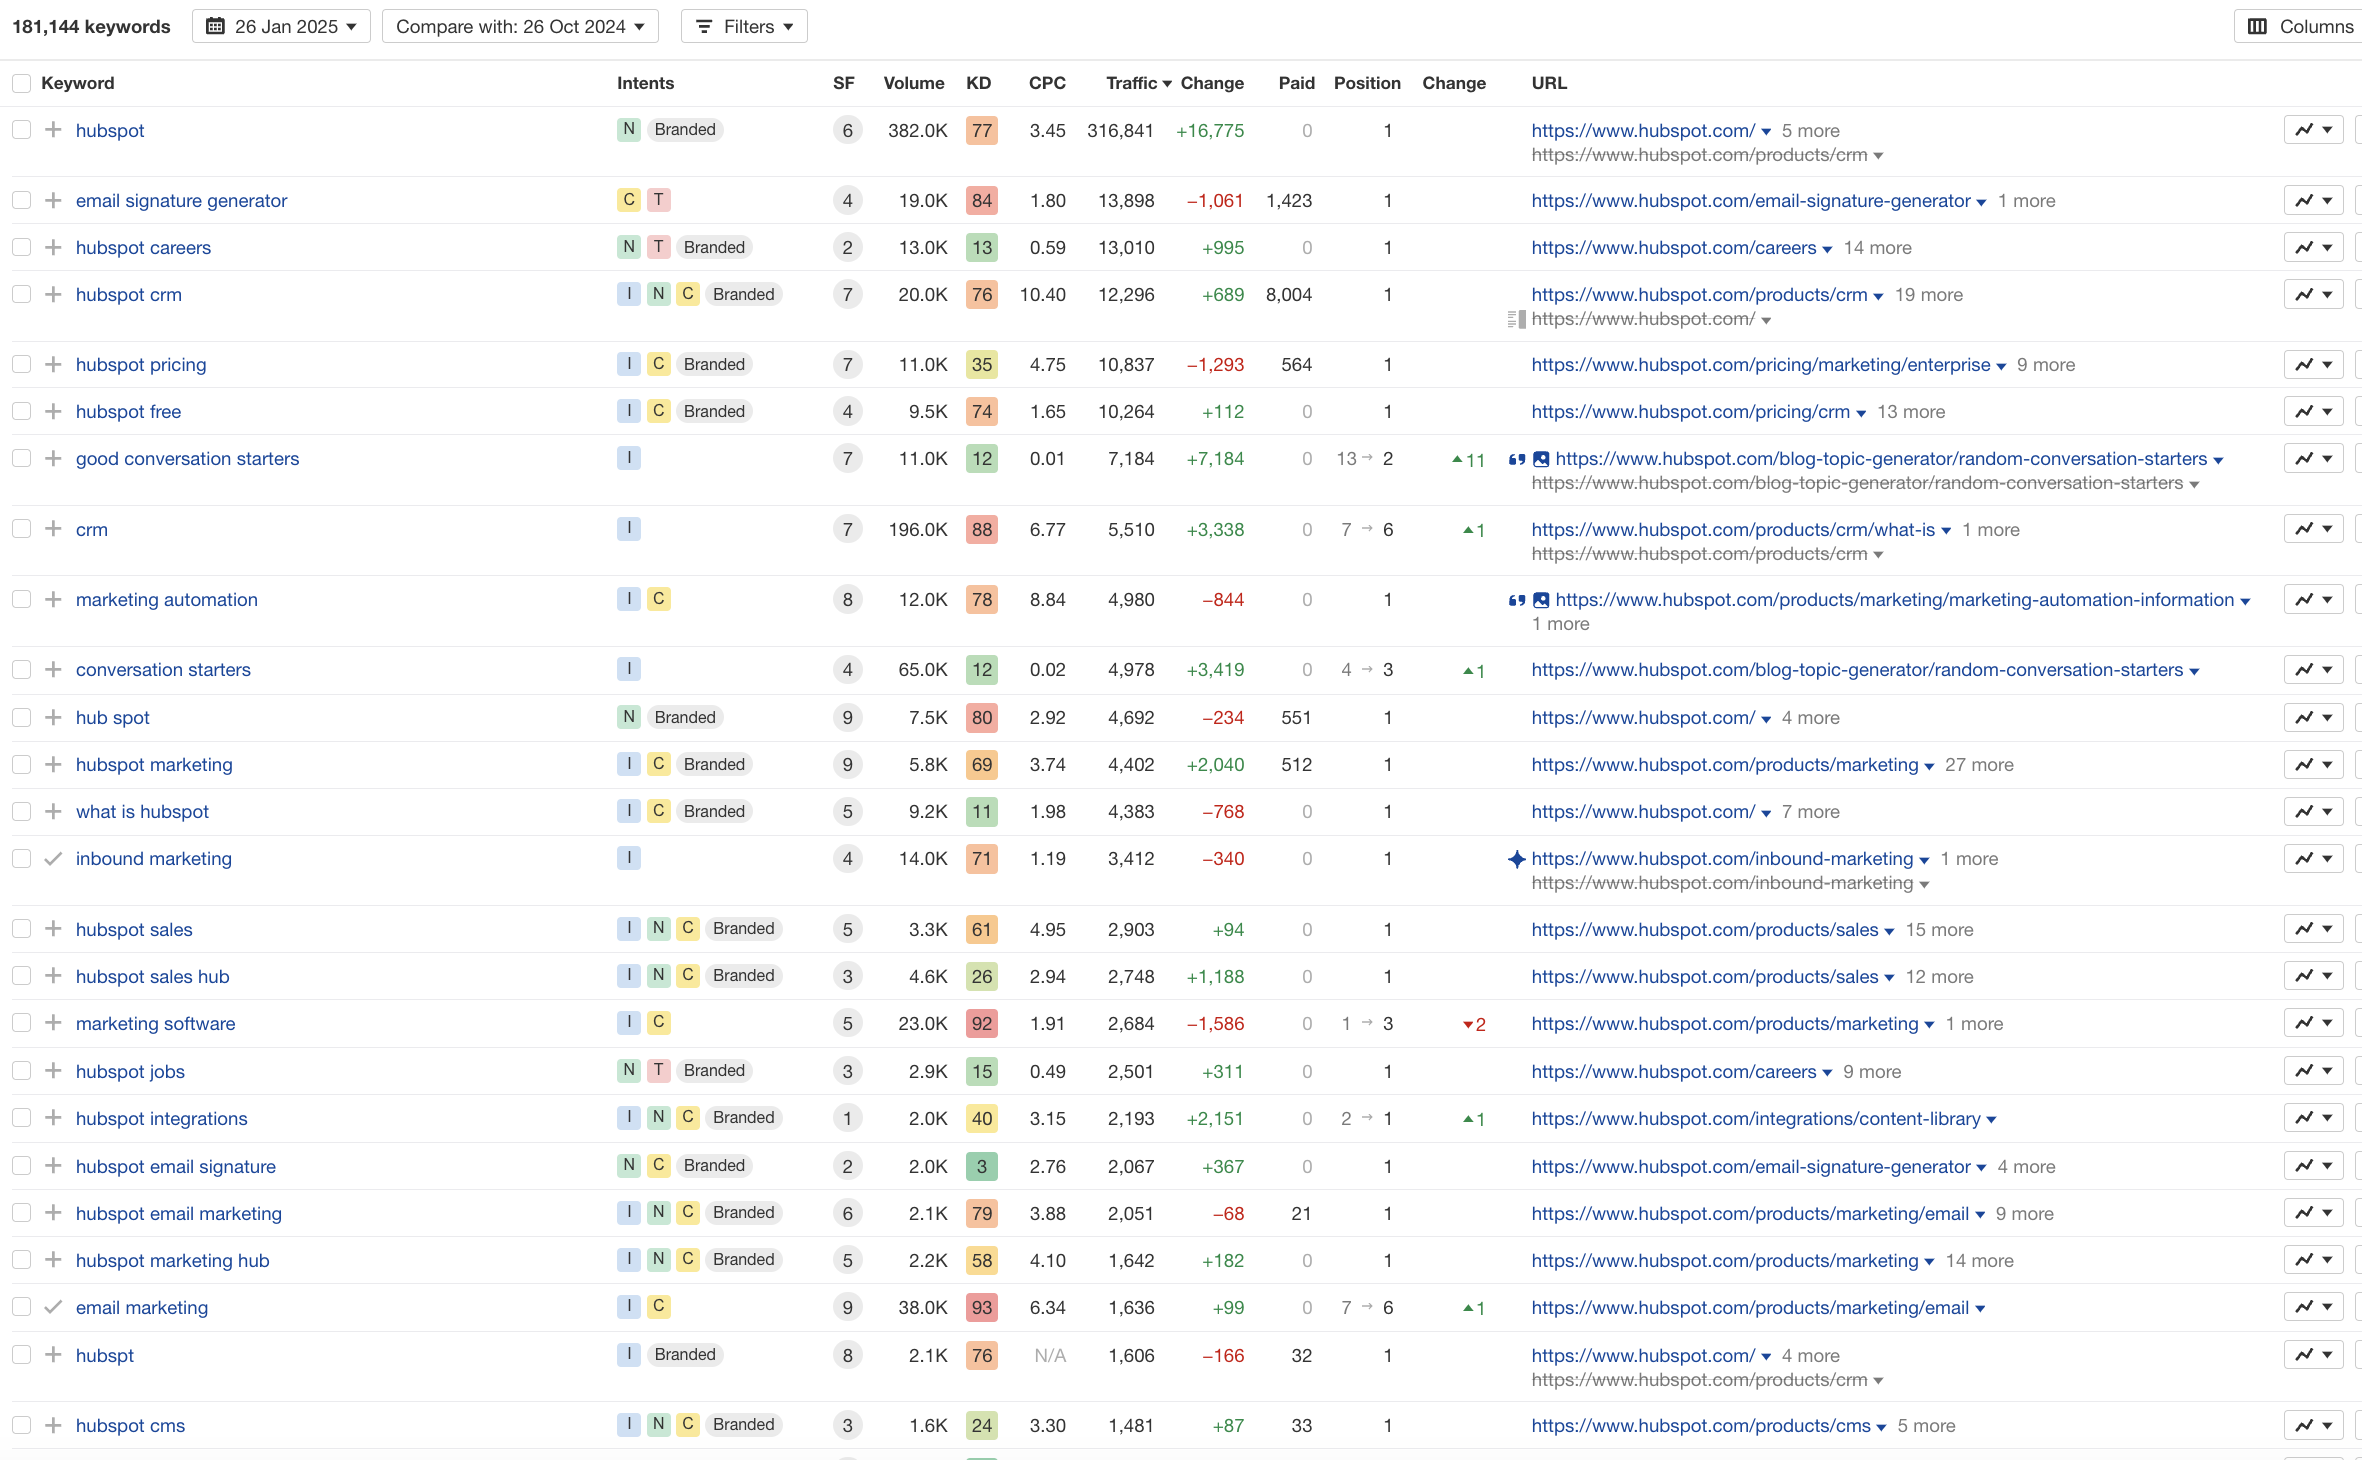
Task: Click the plus icon next to marketing software
Action: [x=54, y=1023]
